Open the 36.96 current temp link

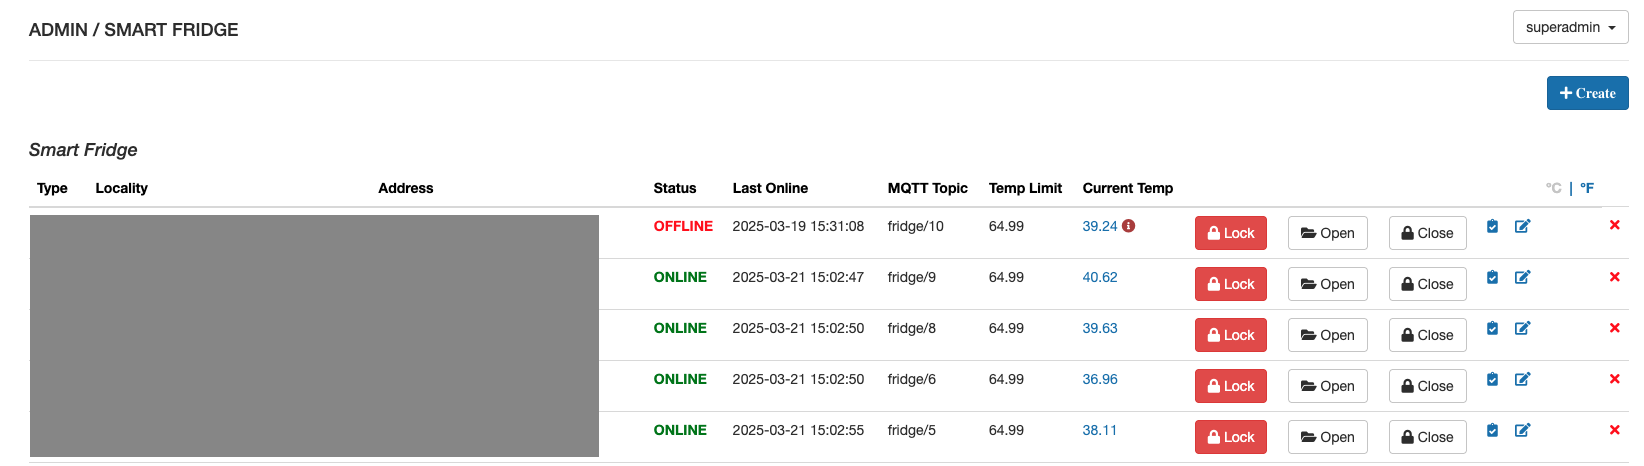click(1099, 379)
